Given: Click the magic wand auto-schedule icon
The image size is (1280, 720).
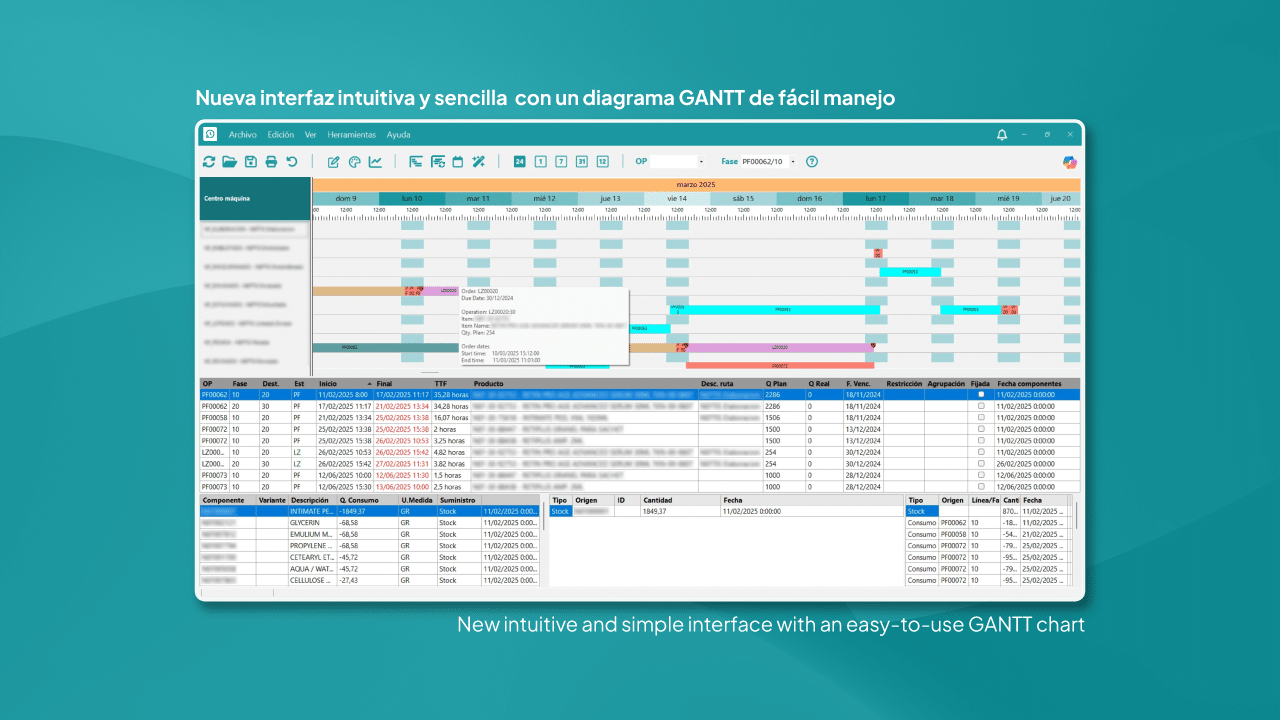Looking at the screenshot, I should click(478, 161).
